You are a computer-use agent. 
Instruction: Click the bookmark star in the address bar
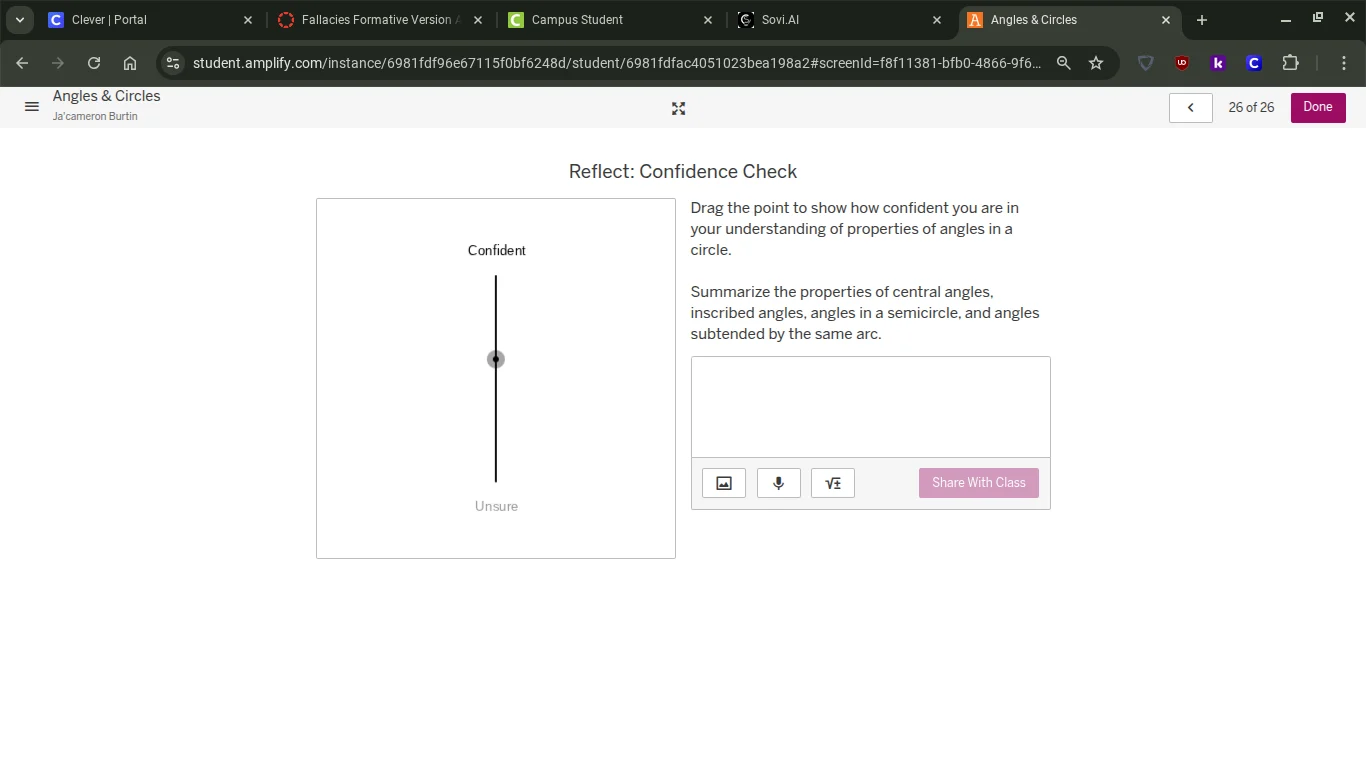(1096, 62)
